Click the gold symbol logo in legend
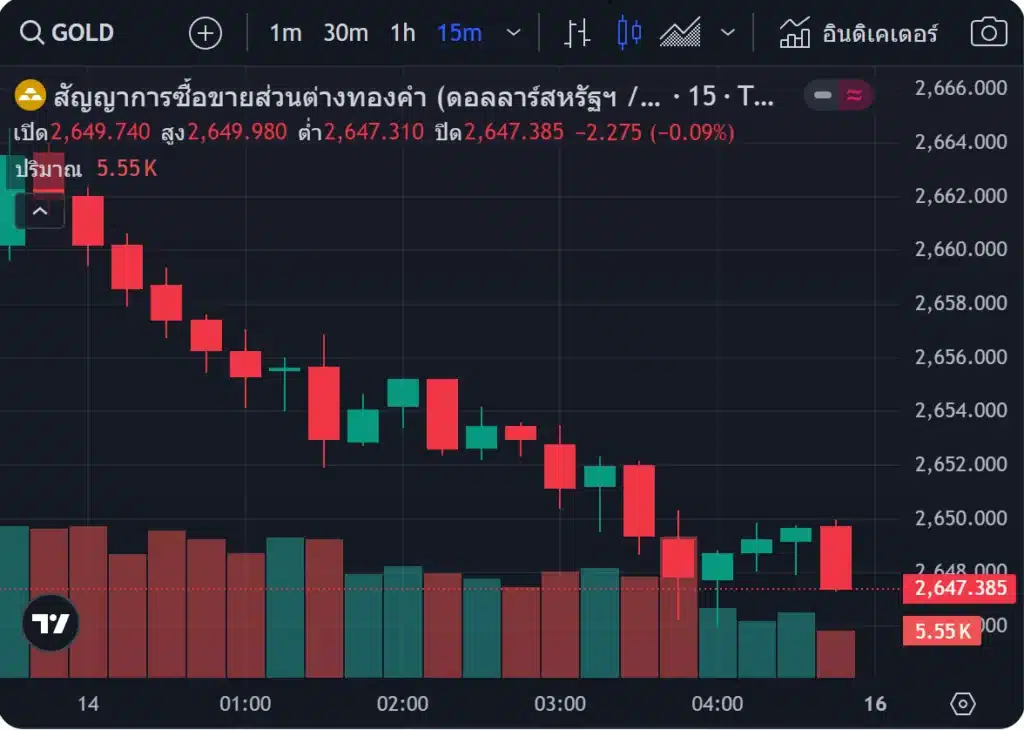Screen dimensions: 1024x730 click(30, 96)
